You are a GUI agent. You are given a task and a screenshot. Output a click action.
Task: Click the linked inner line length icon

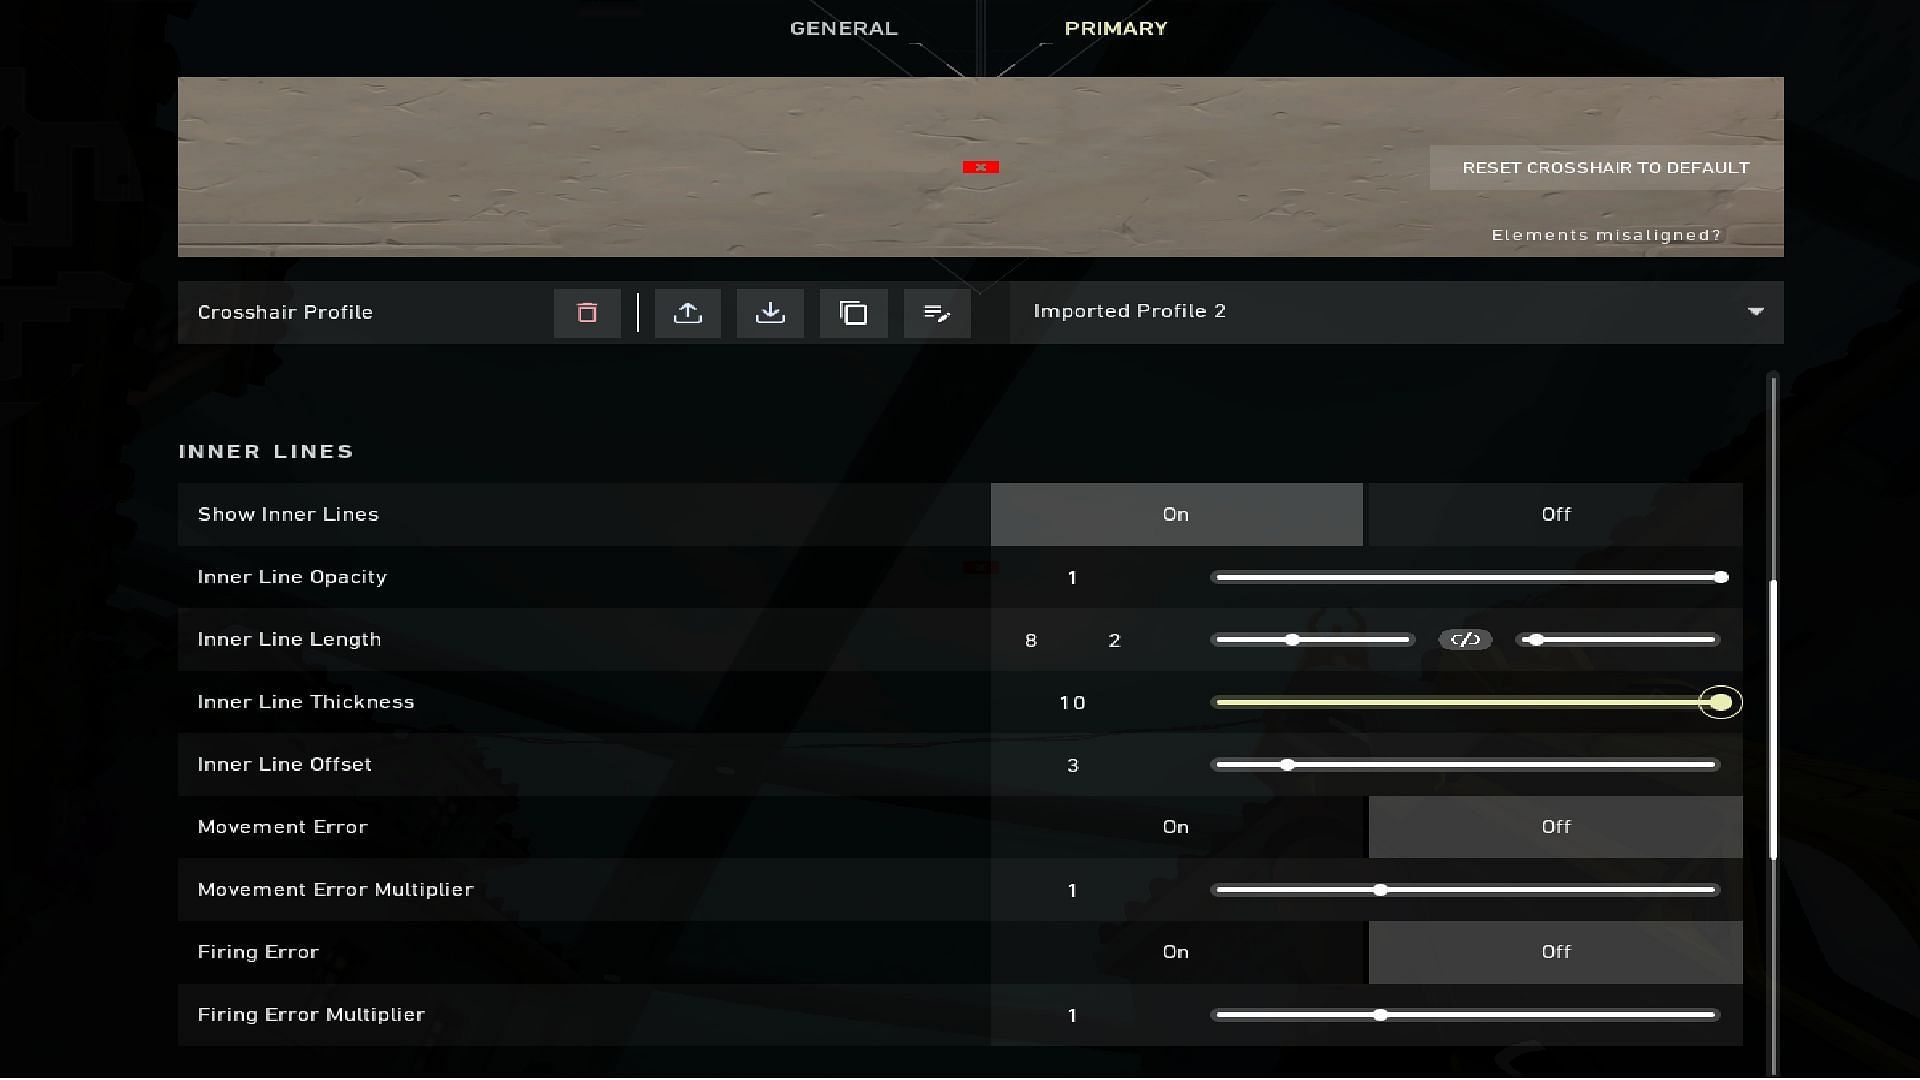click(1464, 640)
